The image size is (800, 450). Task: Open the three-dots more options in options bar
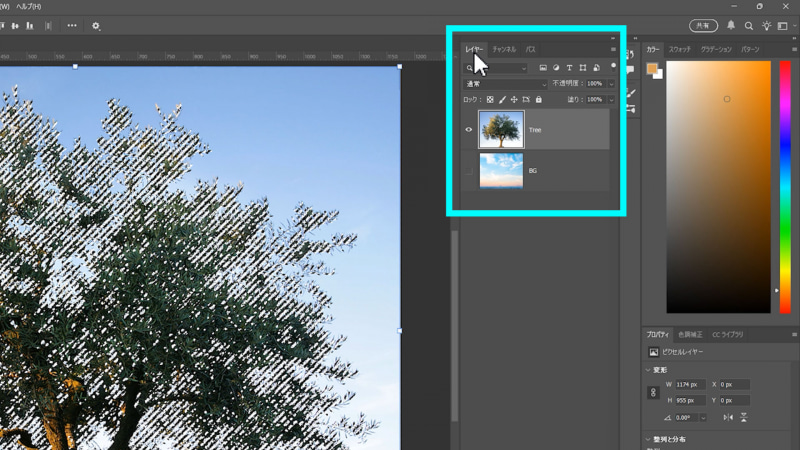coord(72,26)
